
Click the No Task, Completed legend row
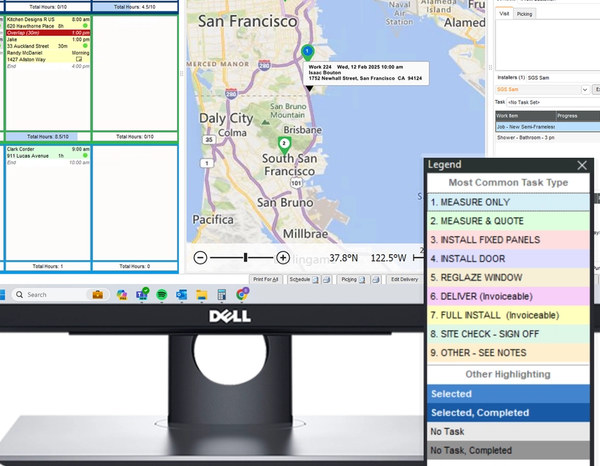508,450
